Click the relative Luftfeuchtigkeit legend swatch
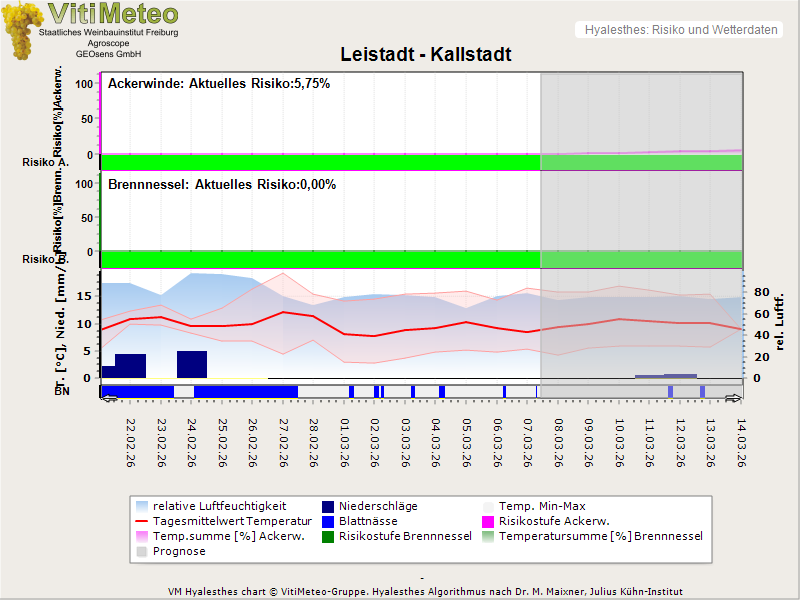 pos(143,507)
